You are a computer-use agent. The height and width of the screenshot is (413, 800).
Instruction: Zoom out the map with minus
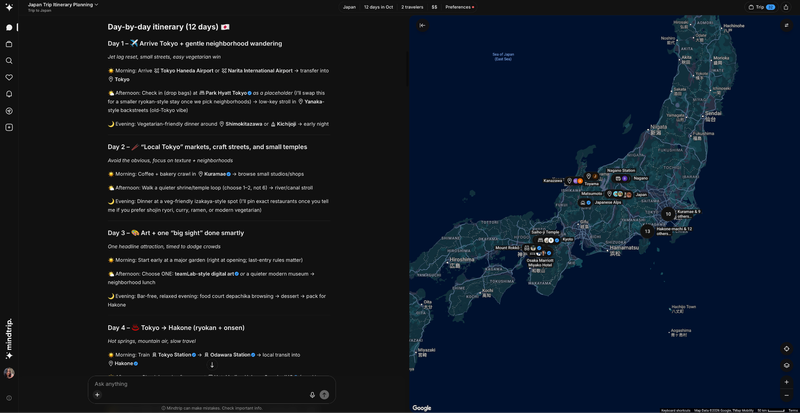786,396
